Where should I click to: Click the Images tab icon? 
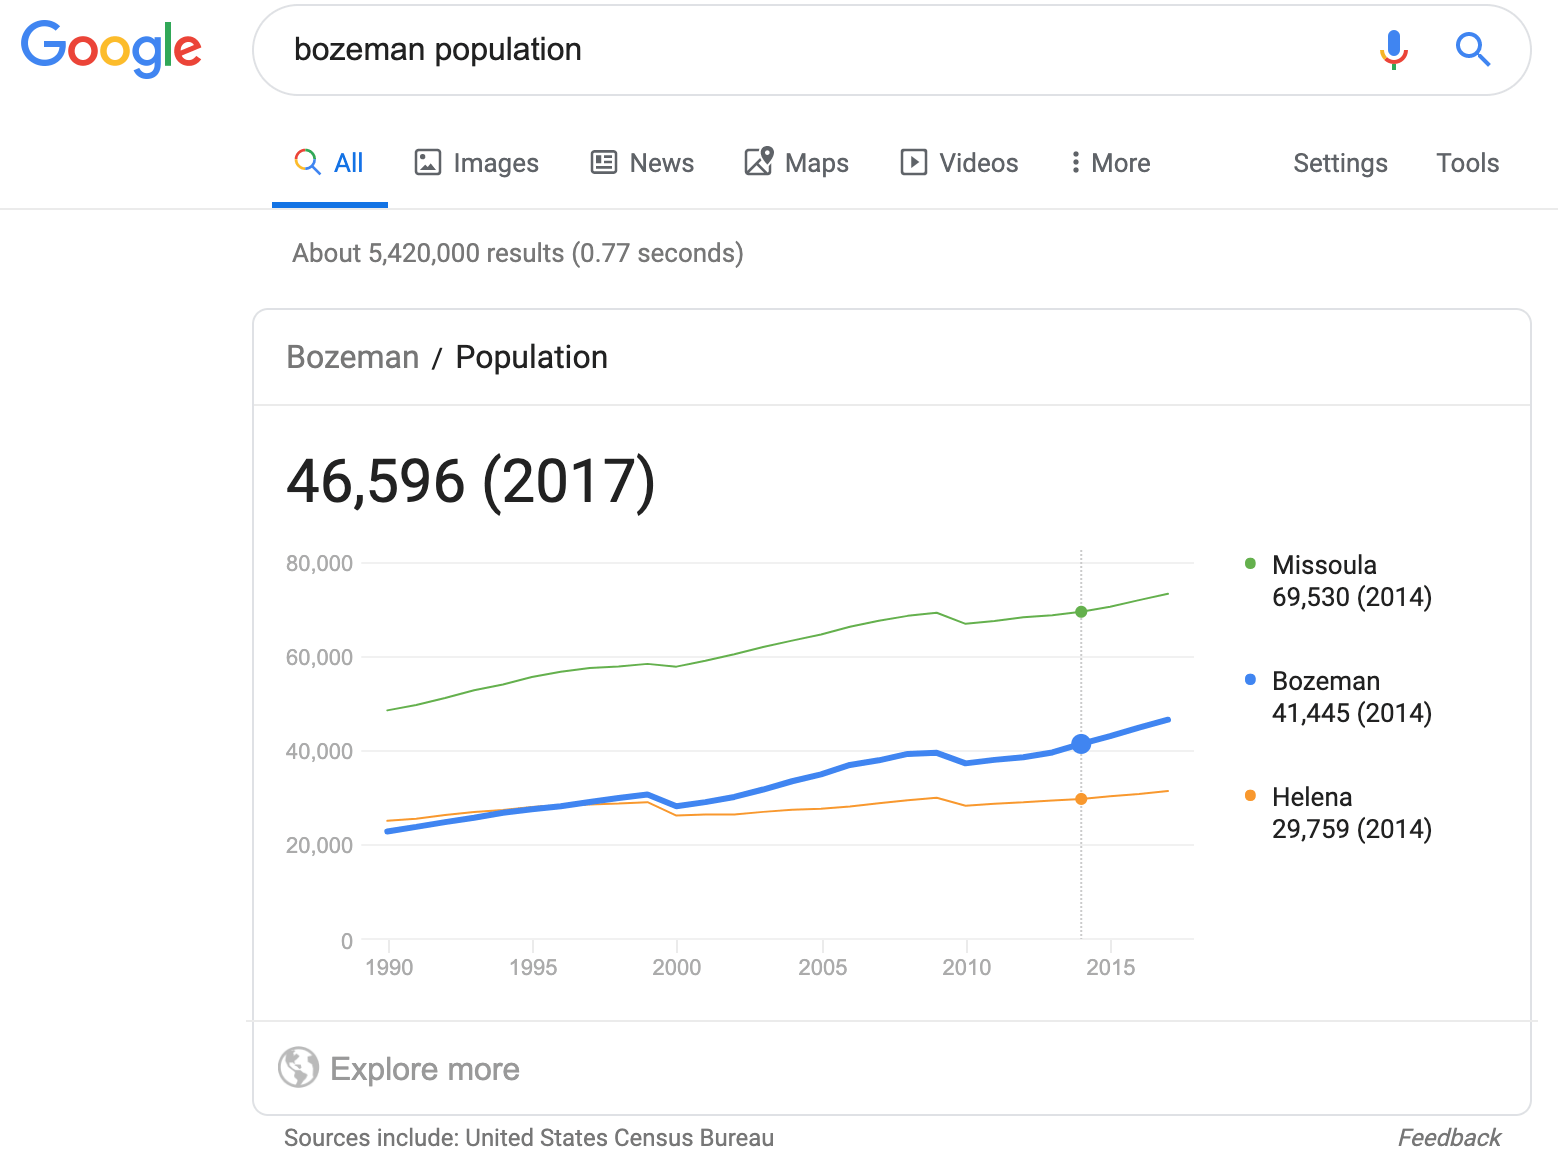428,162
